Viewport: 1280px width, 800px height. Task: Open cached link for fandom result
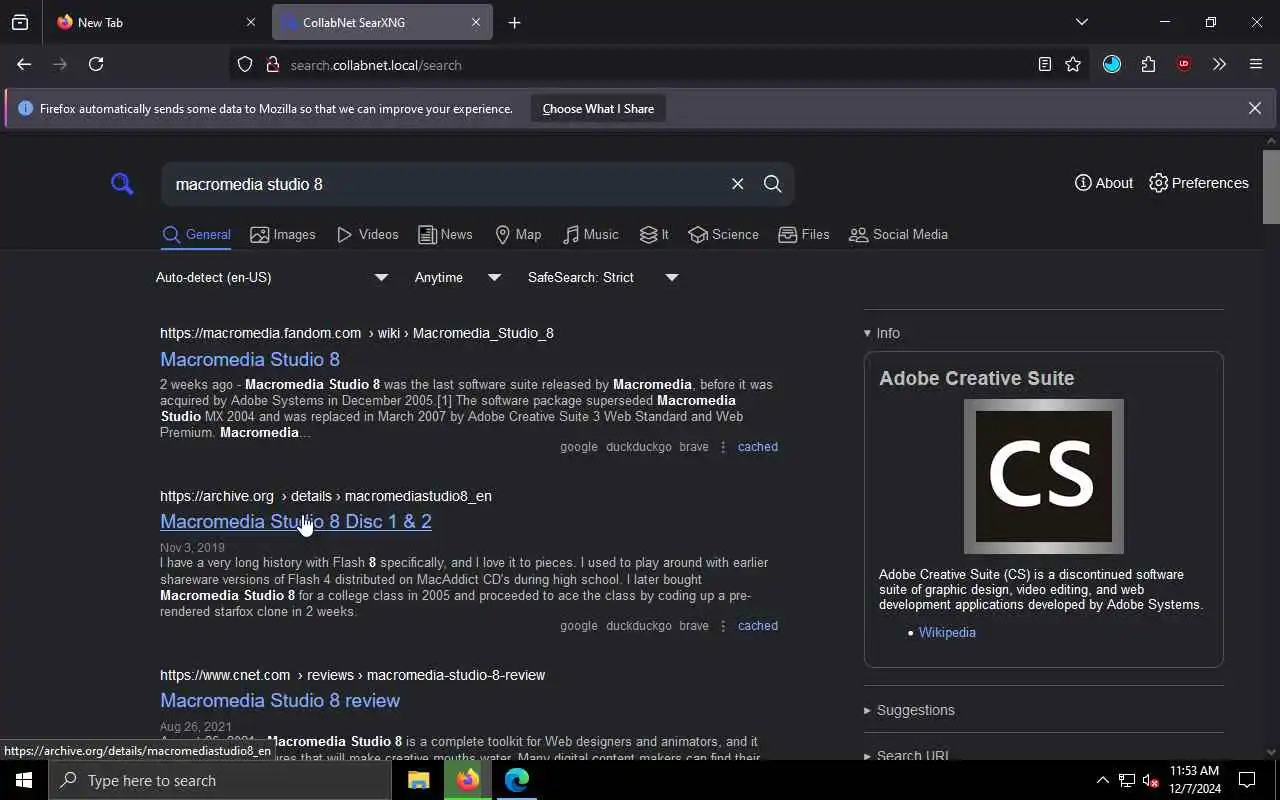click(x=757, y=447)
